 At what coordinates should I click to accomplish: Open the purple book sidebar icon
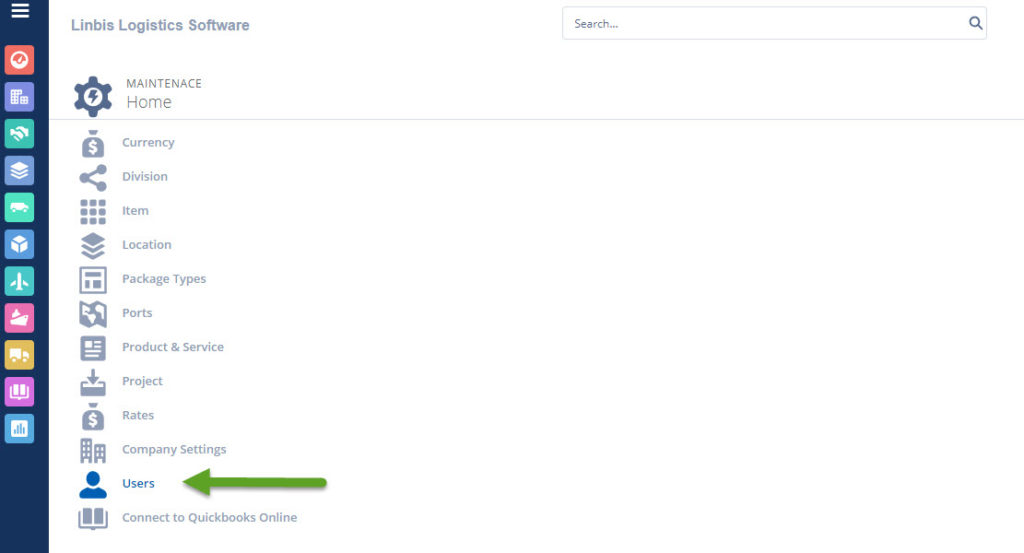pyautogui.click(x=20, y=392)
